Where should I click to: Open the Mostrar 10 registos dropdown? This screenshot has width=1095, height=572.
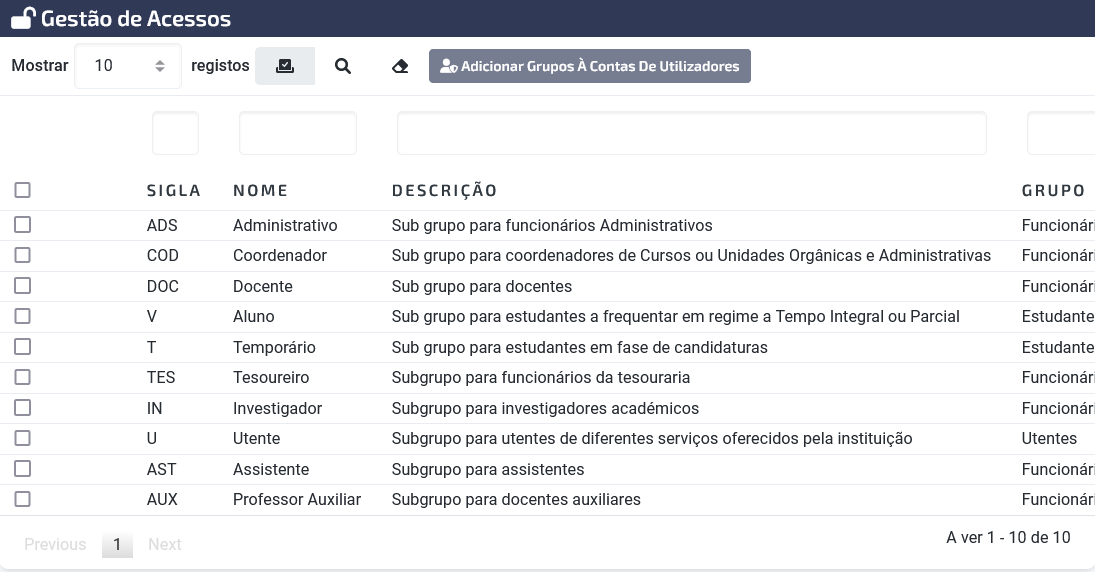[x=128, y=66]
